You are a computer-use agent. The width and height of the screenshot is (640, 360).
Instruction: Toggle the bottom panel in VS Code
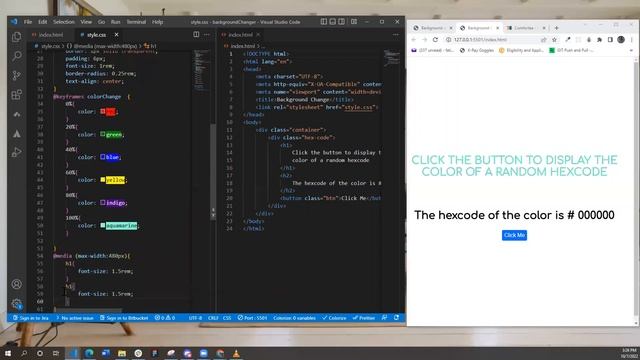coord(333,22)
